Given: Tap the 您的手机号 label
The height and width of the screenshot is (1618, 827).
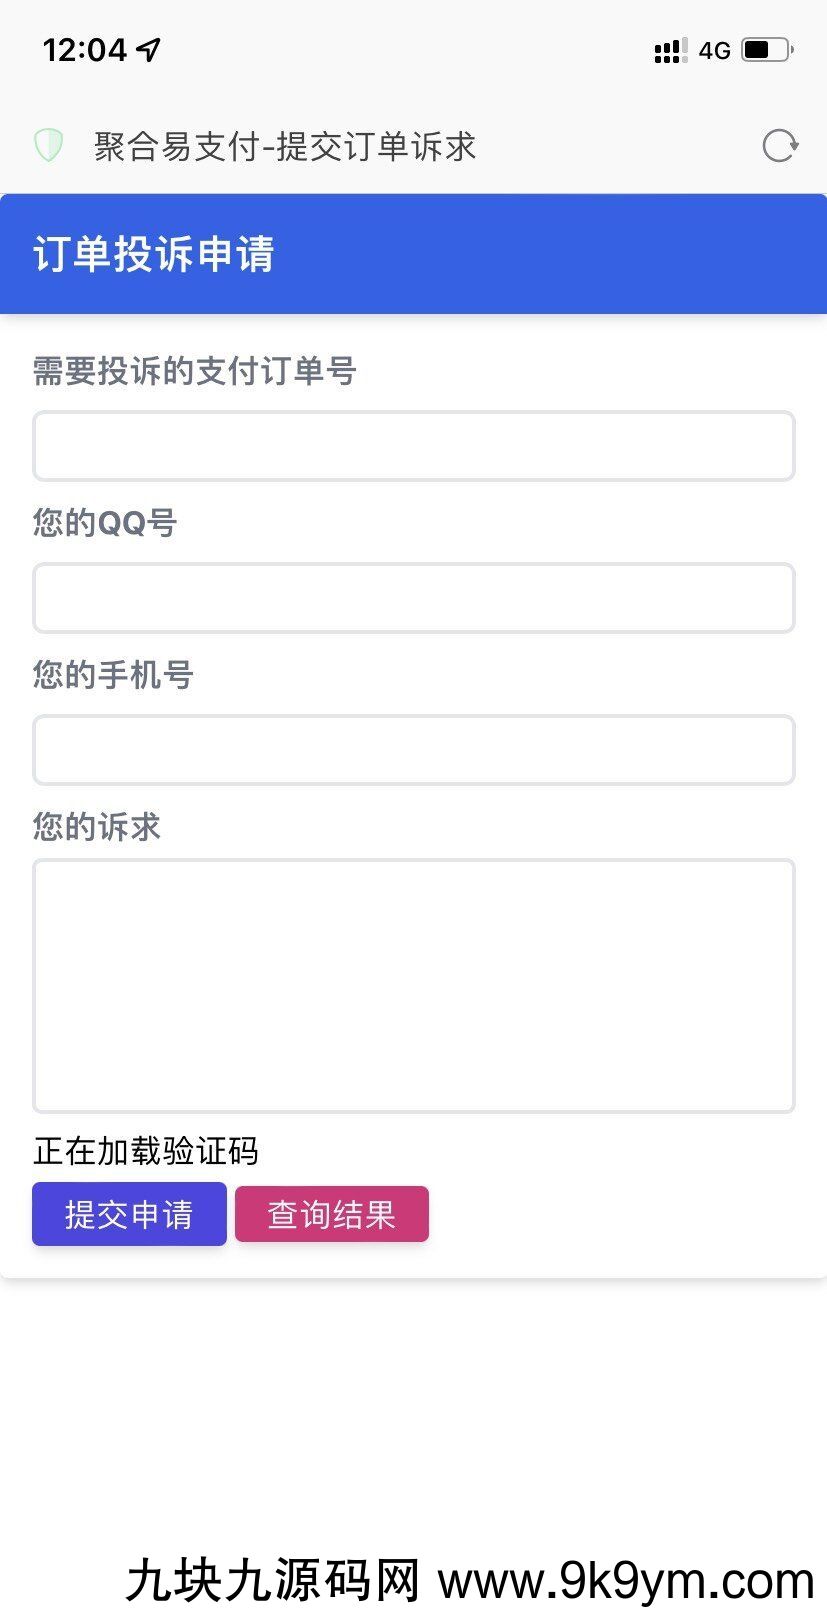Looking at the screenshot, I should [x=113, y=675].
